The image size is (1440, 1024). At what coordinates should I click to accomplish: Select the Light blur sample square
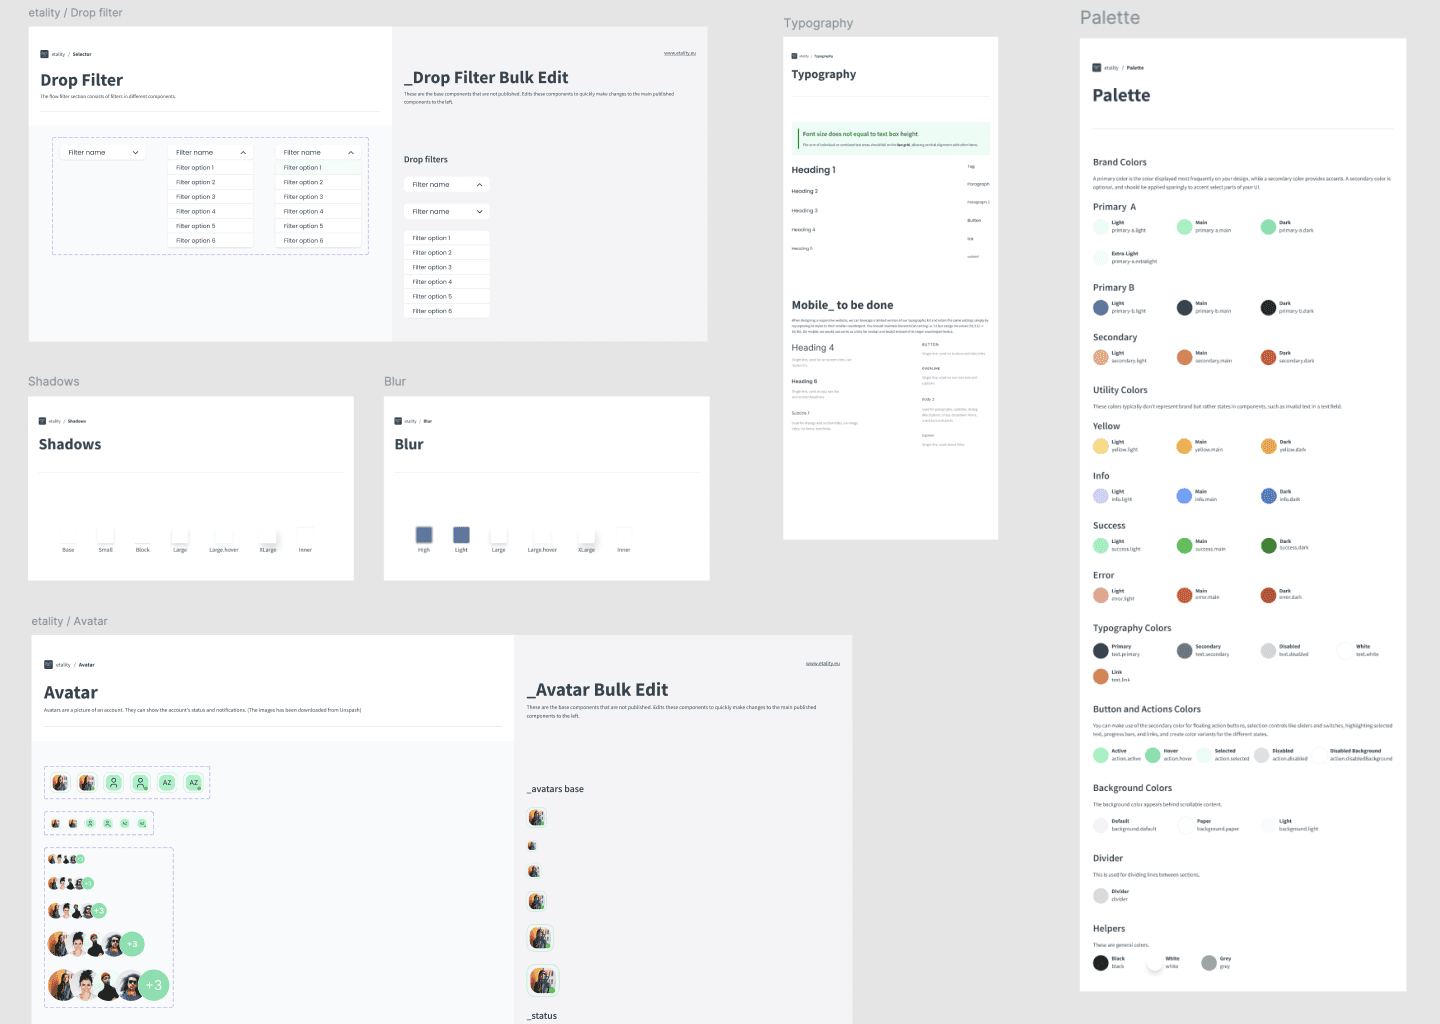(x=461, y=535)
